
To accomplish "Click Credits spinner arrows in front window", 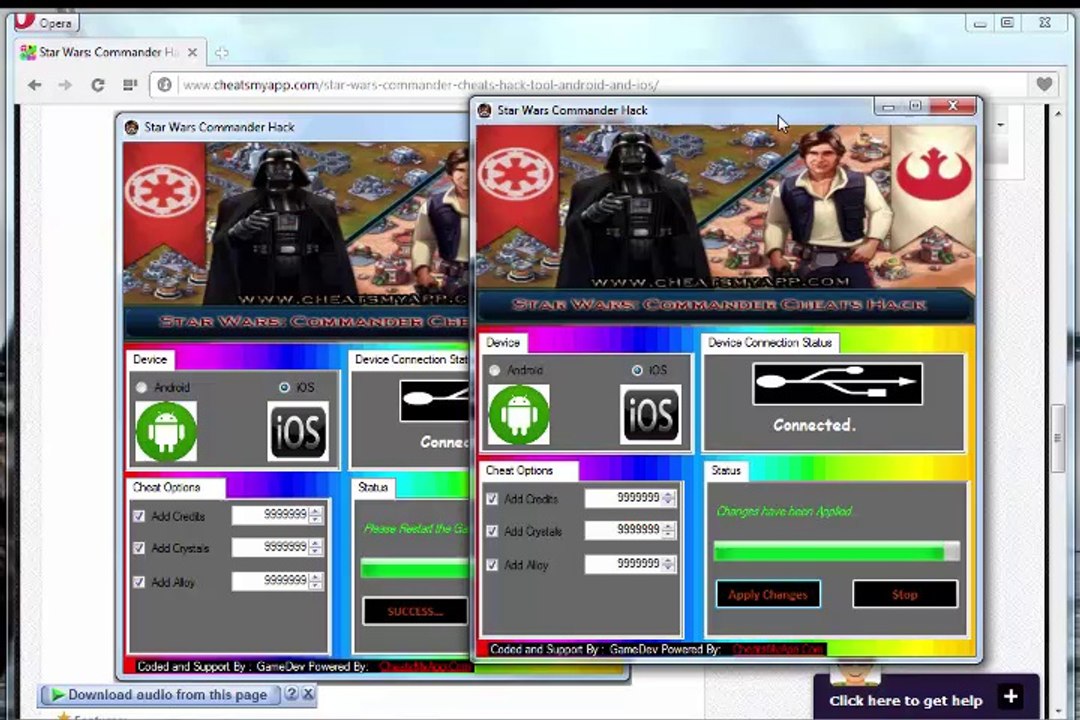I will pos(668,498).
